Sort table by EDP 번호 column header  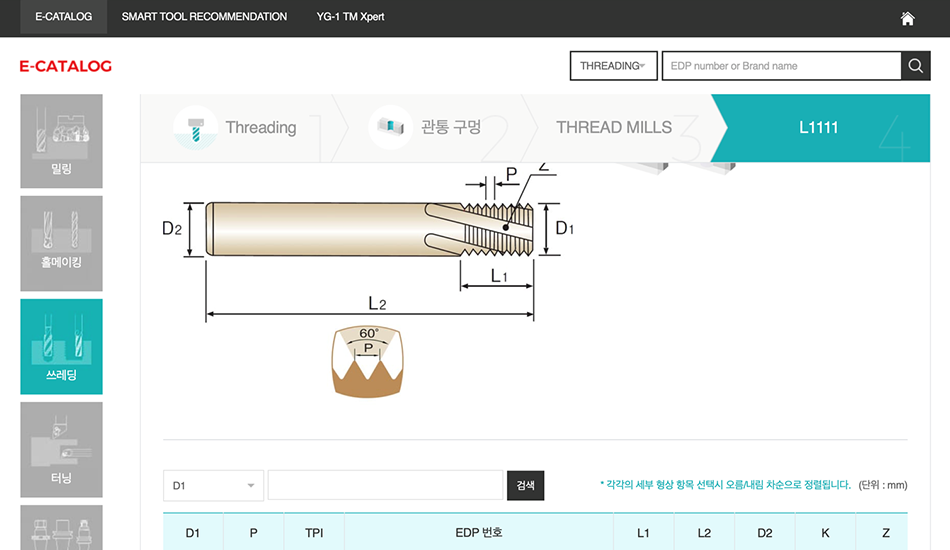(x=478, y=533)
